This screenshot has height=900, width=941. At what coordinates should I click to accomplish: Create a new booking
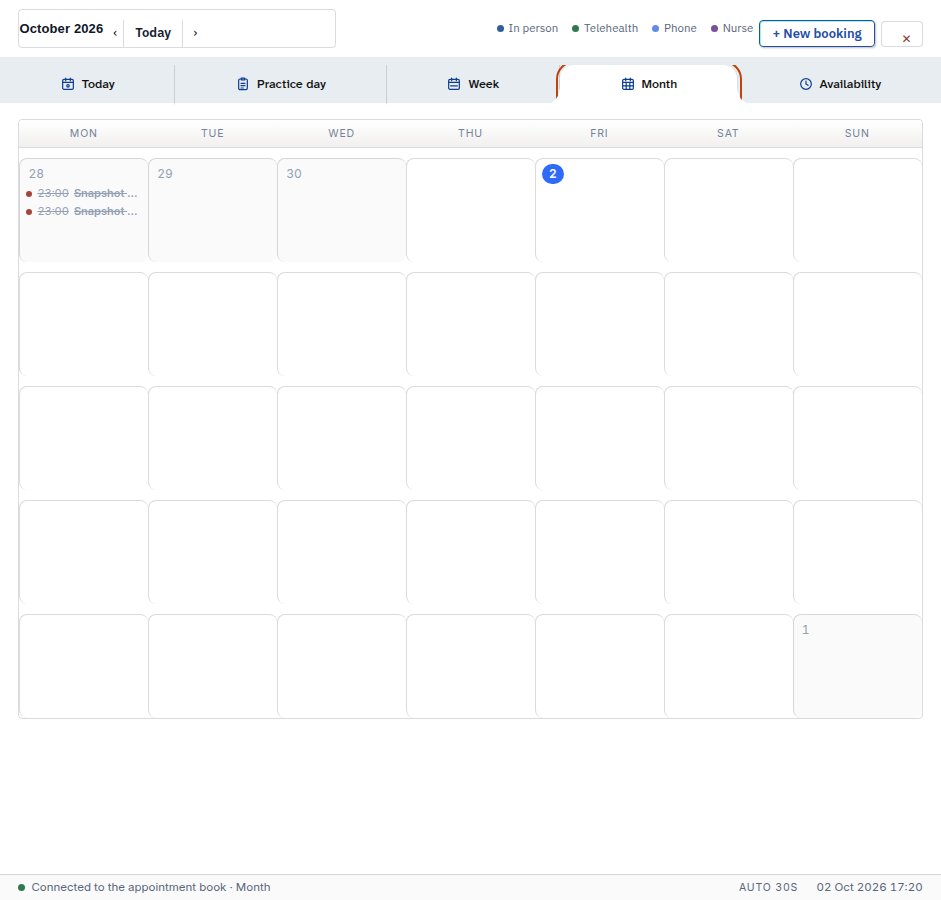(x=817, y=34)
